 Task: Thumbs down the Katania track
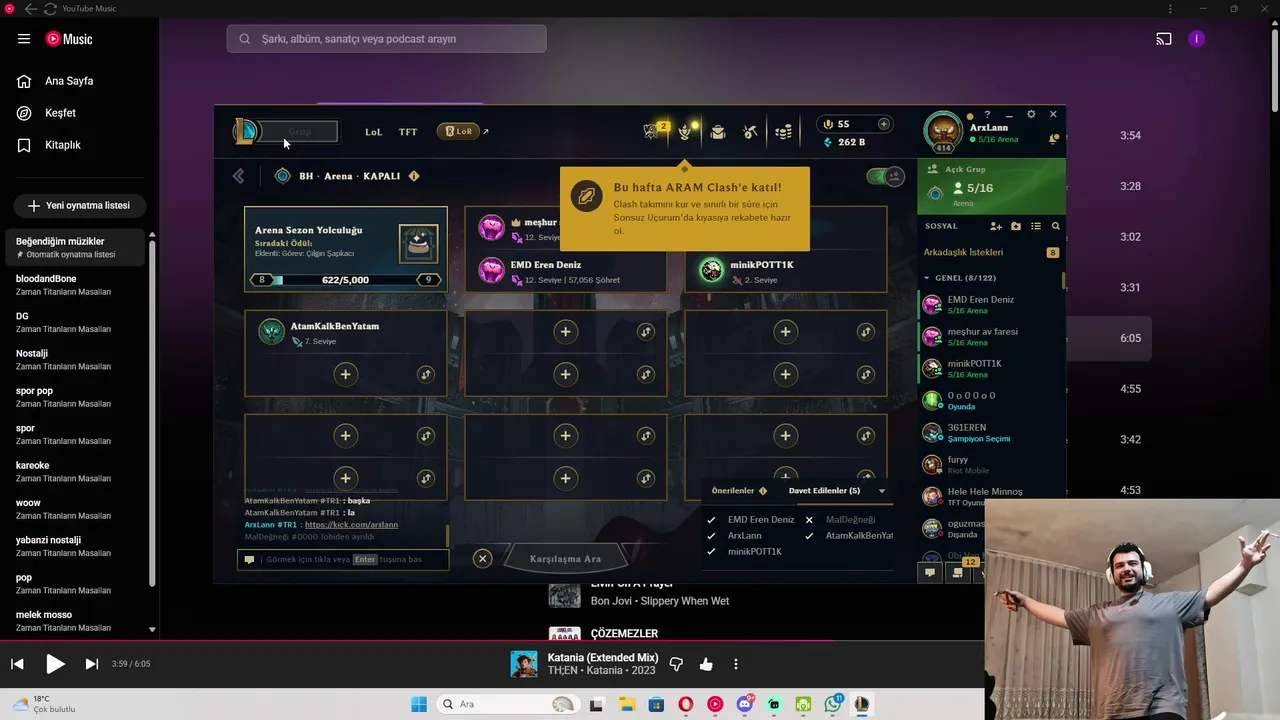[x=676, y=664]
